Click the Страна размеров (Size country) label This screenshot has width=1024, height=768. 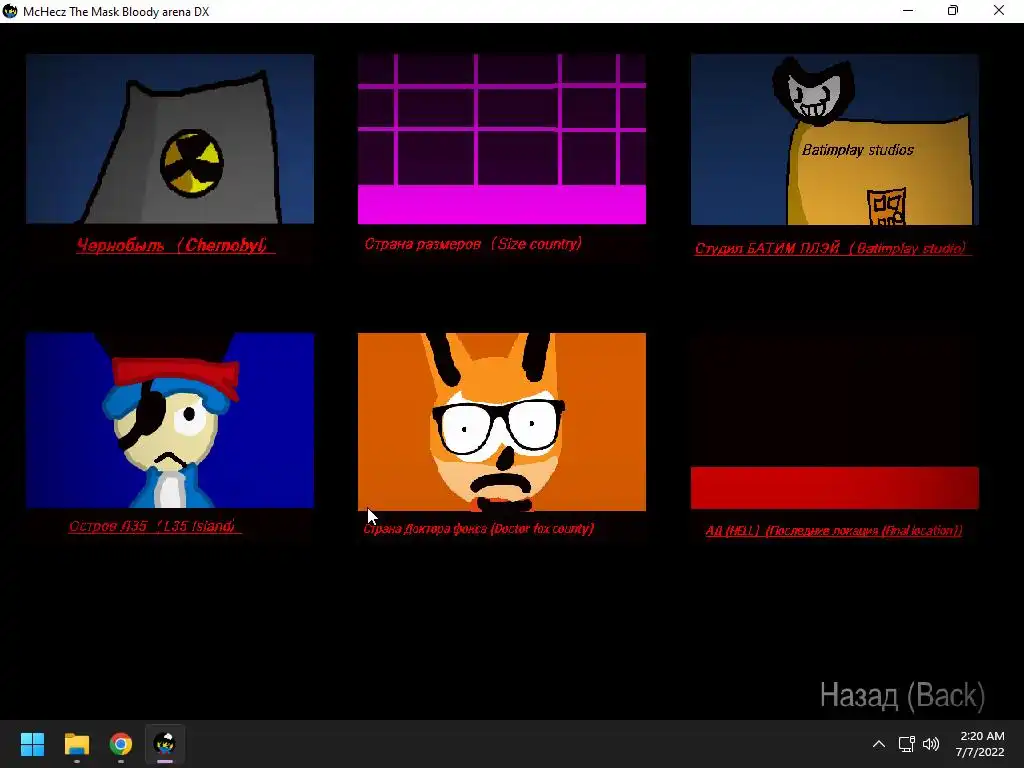[x=473, y=244]
